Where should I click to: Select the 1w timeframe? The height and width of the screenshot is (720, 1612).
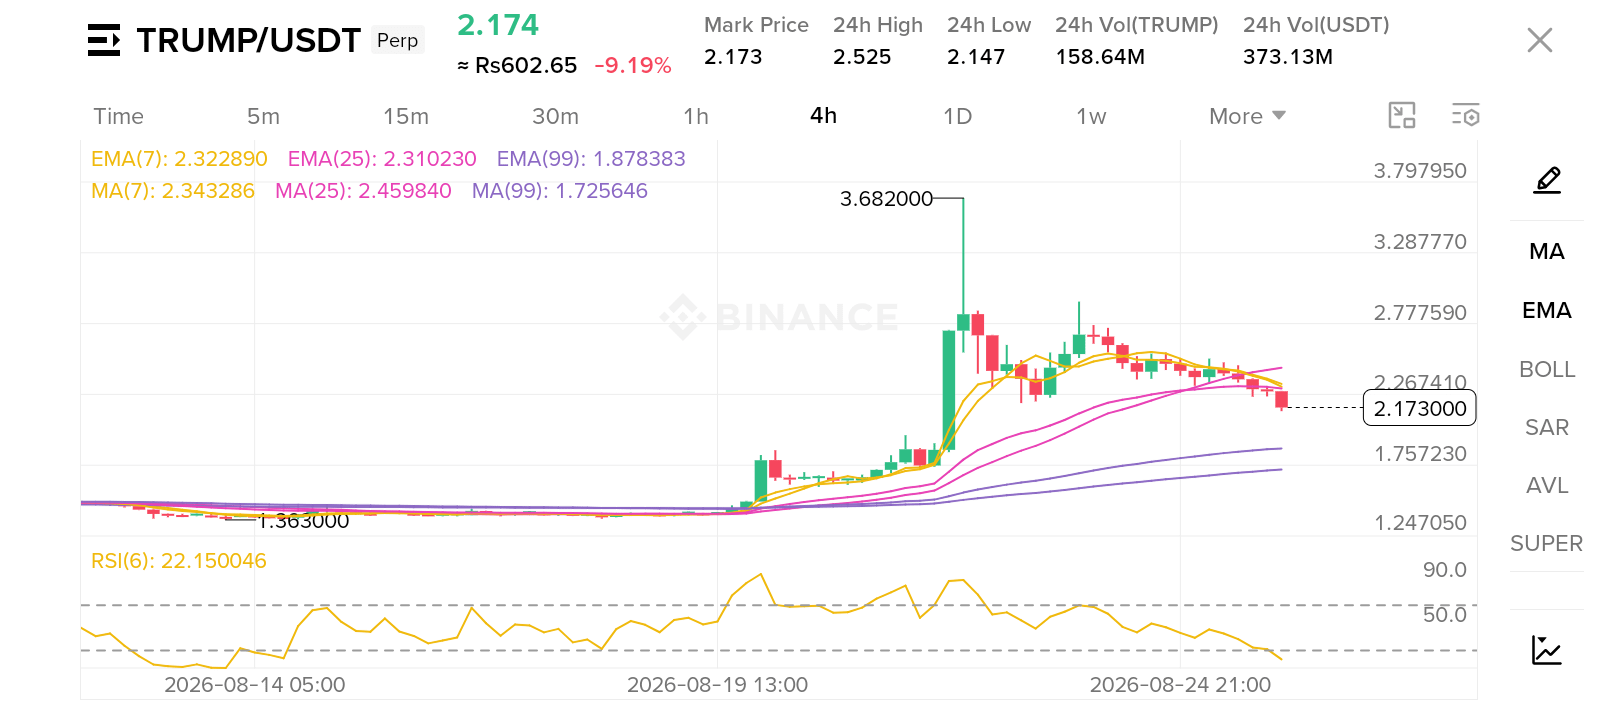[x=1091, y=116]
